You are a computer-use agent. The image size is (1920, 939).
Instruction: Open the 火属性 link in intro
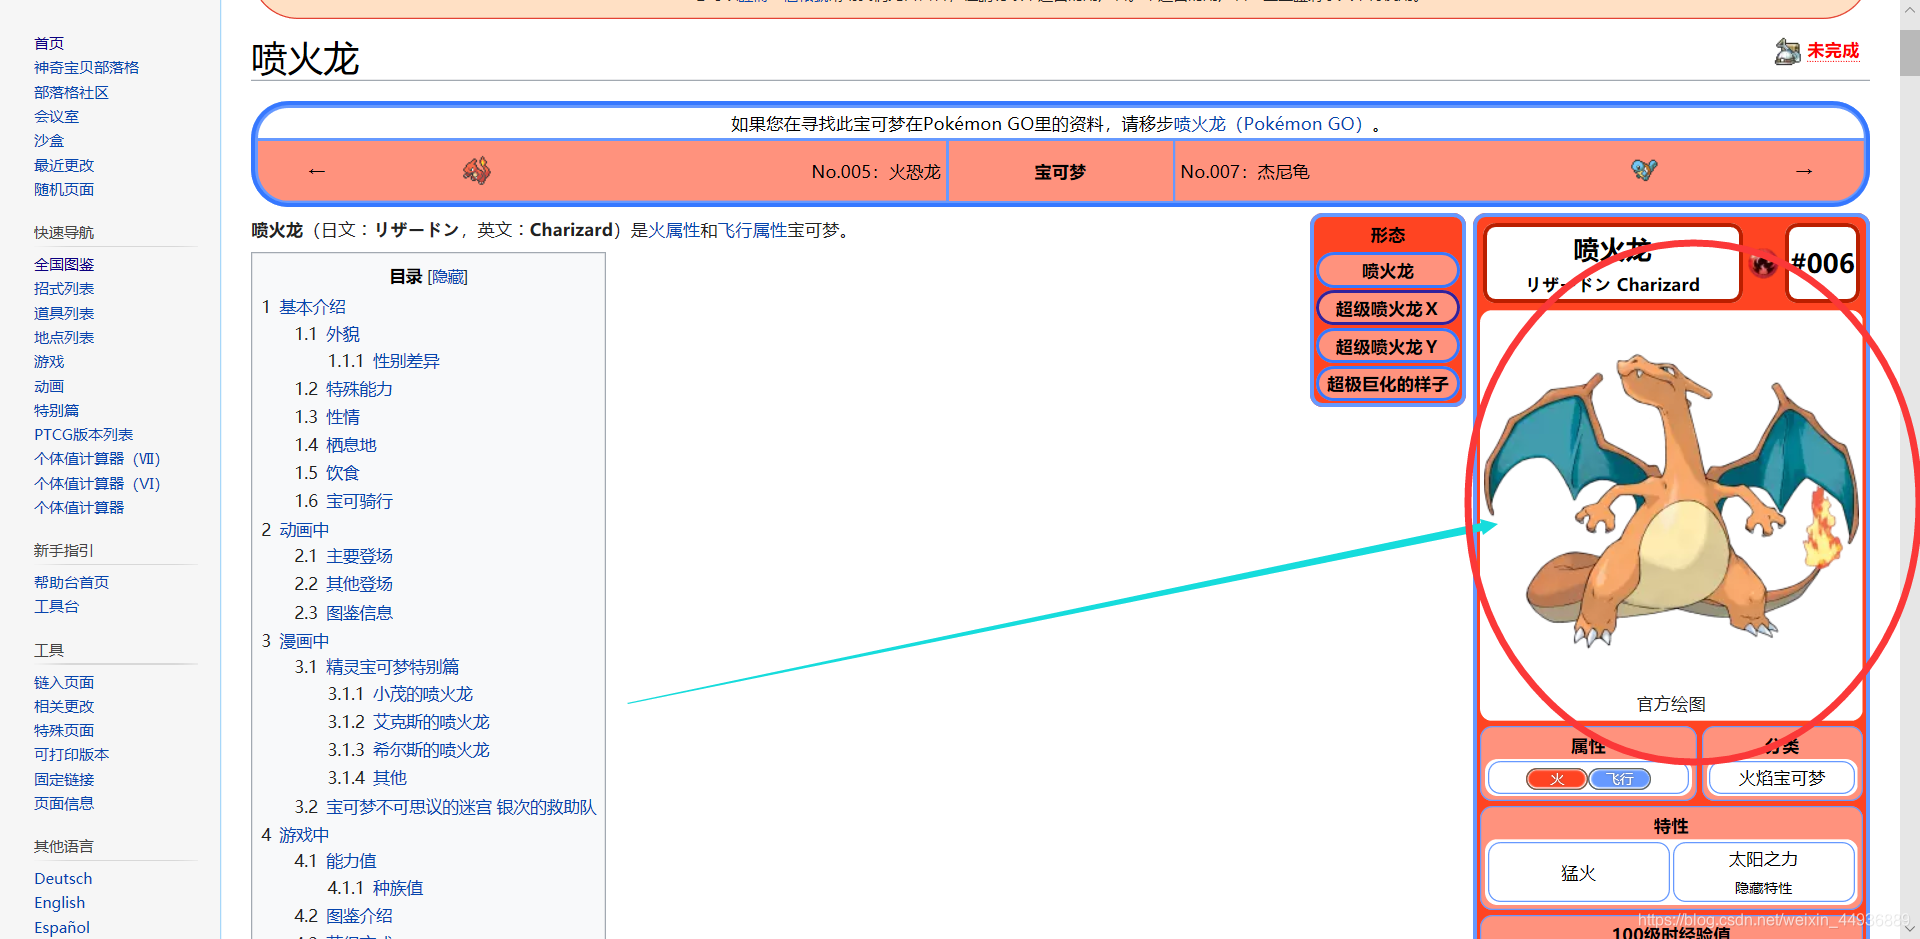pyautogui.click(x=674, y=230)
